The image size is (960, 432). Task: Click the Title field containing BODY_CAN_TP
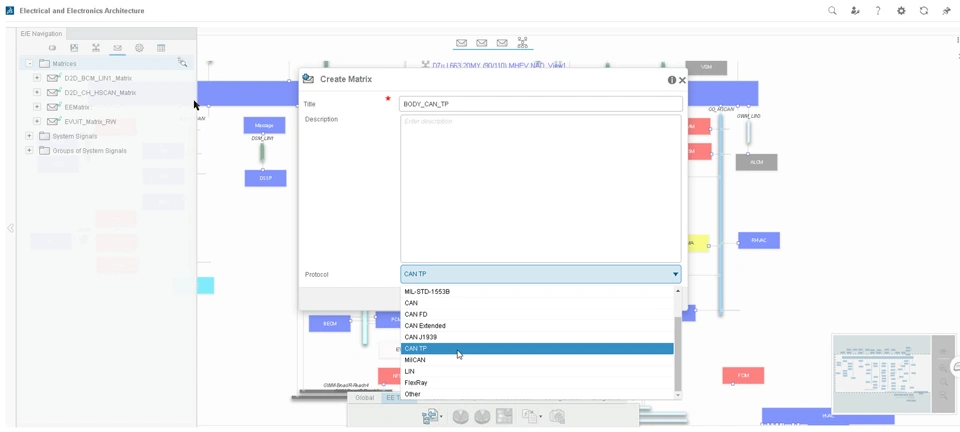click(541, 104)
